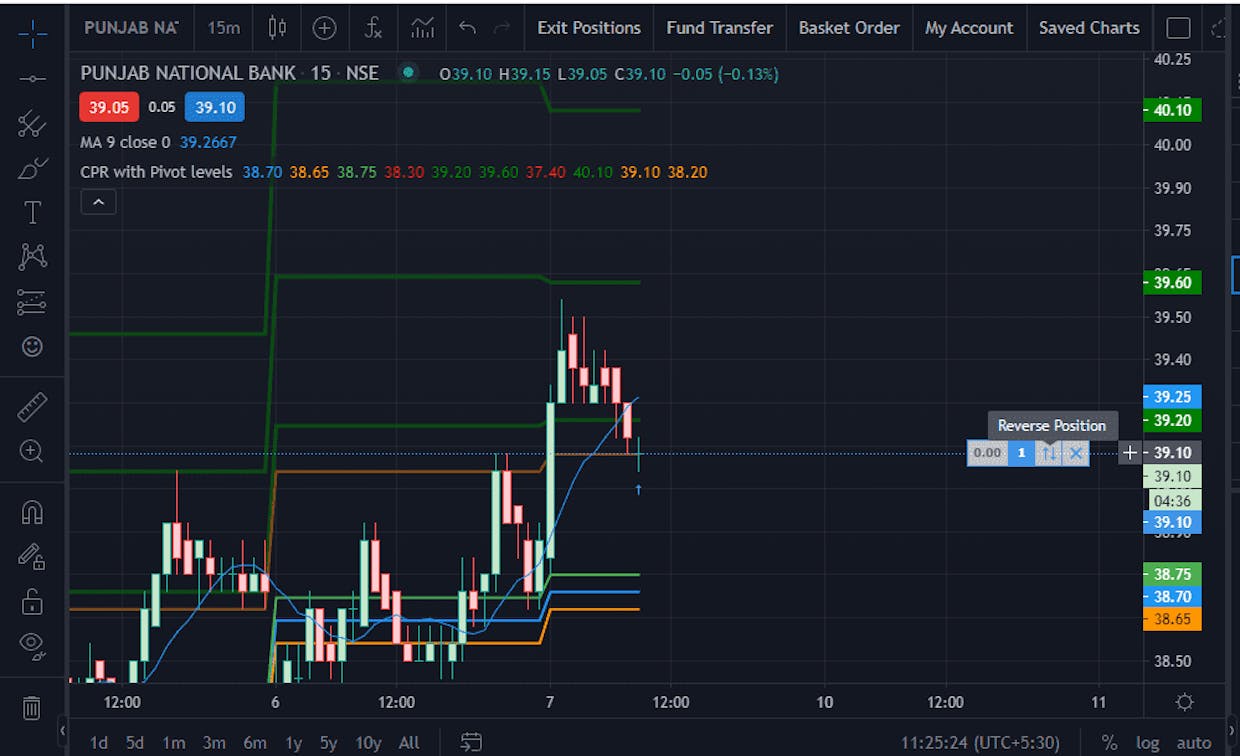
Task: Click the green 39.60 pivot price label
Action: point(1172,283)
